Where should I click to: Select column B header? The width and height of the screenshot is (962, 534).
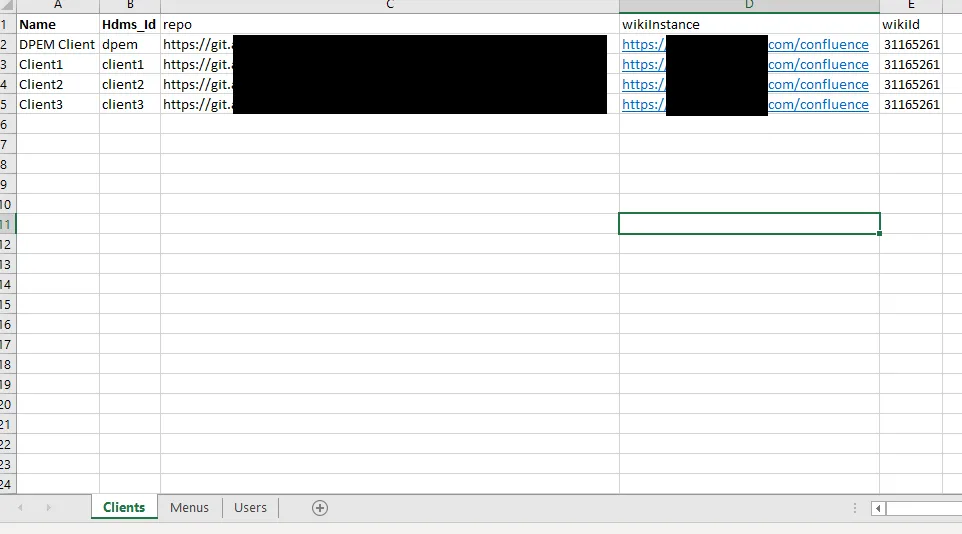[130, 6]
